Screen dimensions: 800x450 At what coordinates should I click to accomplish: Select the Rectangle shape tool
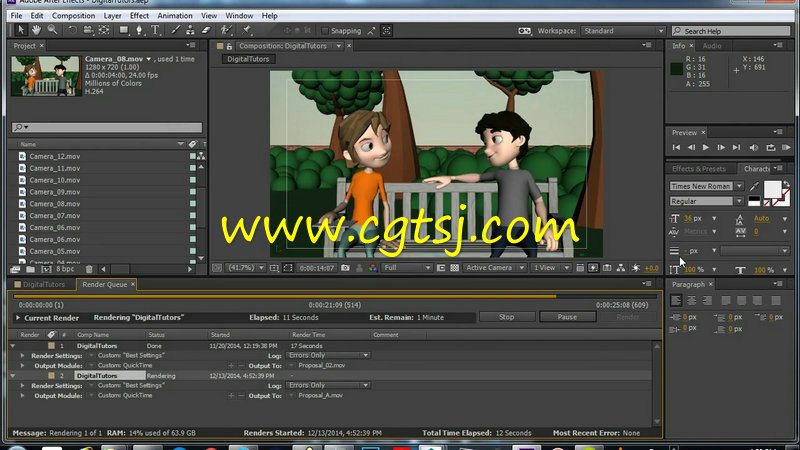[123, 31]
